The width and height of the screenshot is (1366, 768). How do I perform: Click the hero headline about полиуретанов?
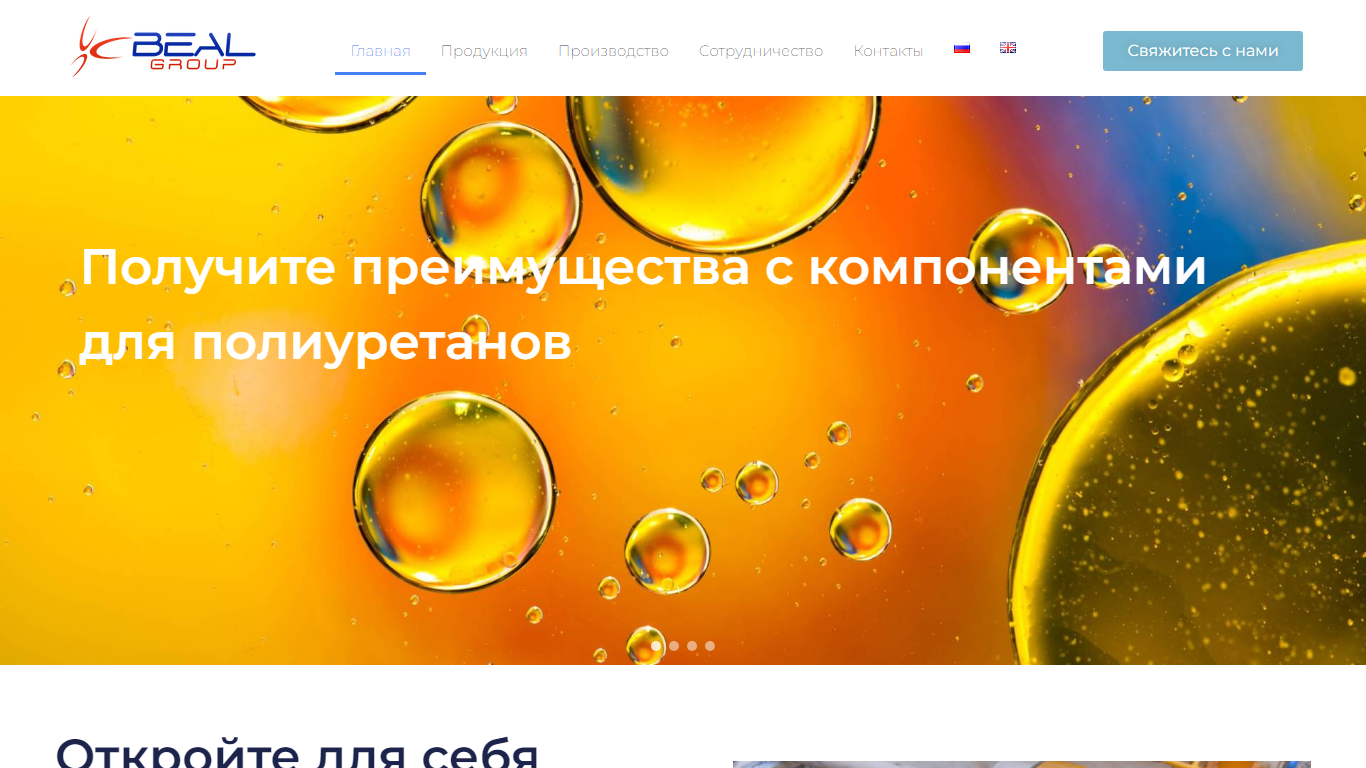(643, 305)
